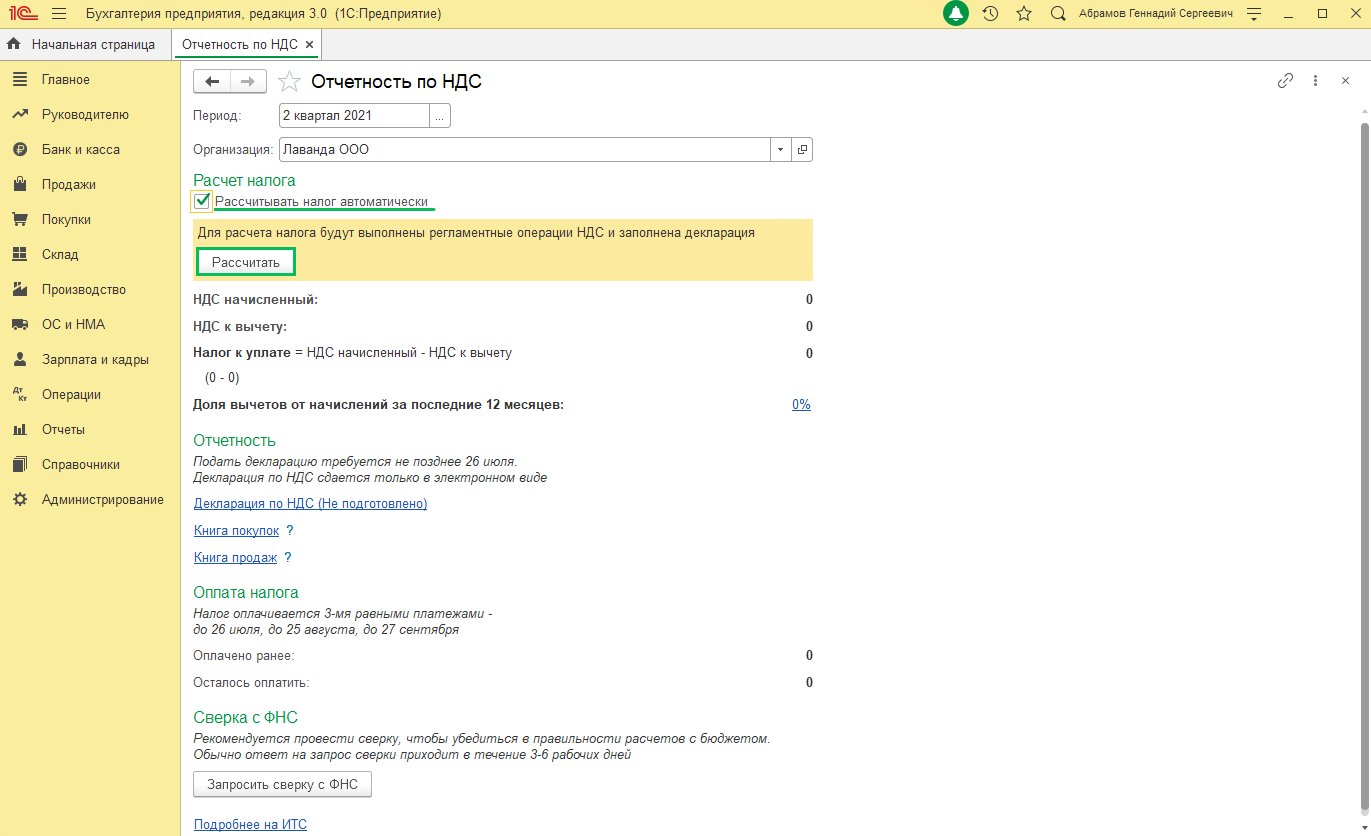Open favorites star in title bar
Screen dimensions: 1371x836
[1024, 14]
